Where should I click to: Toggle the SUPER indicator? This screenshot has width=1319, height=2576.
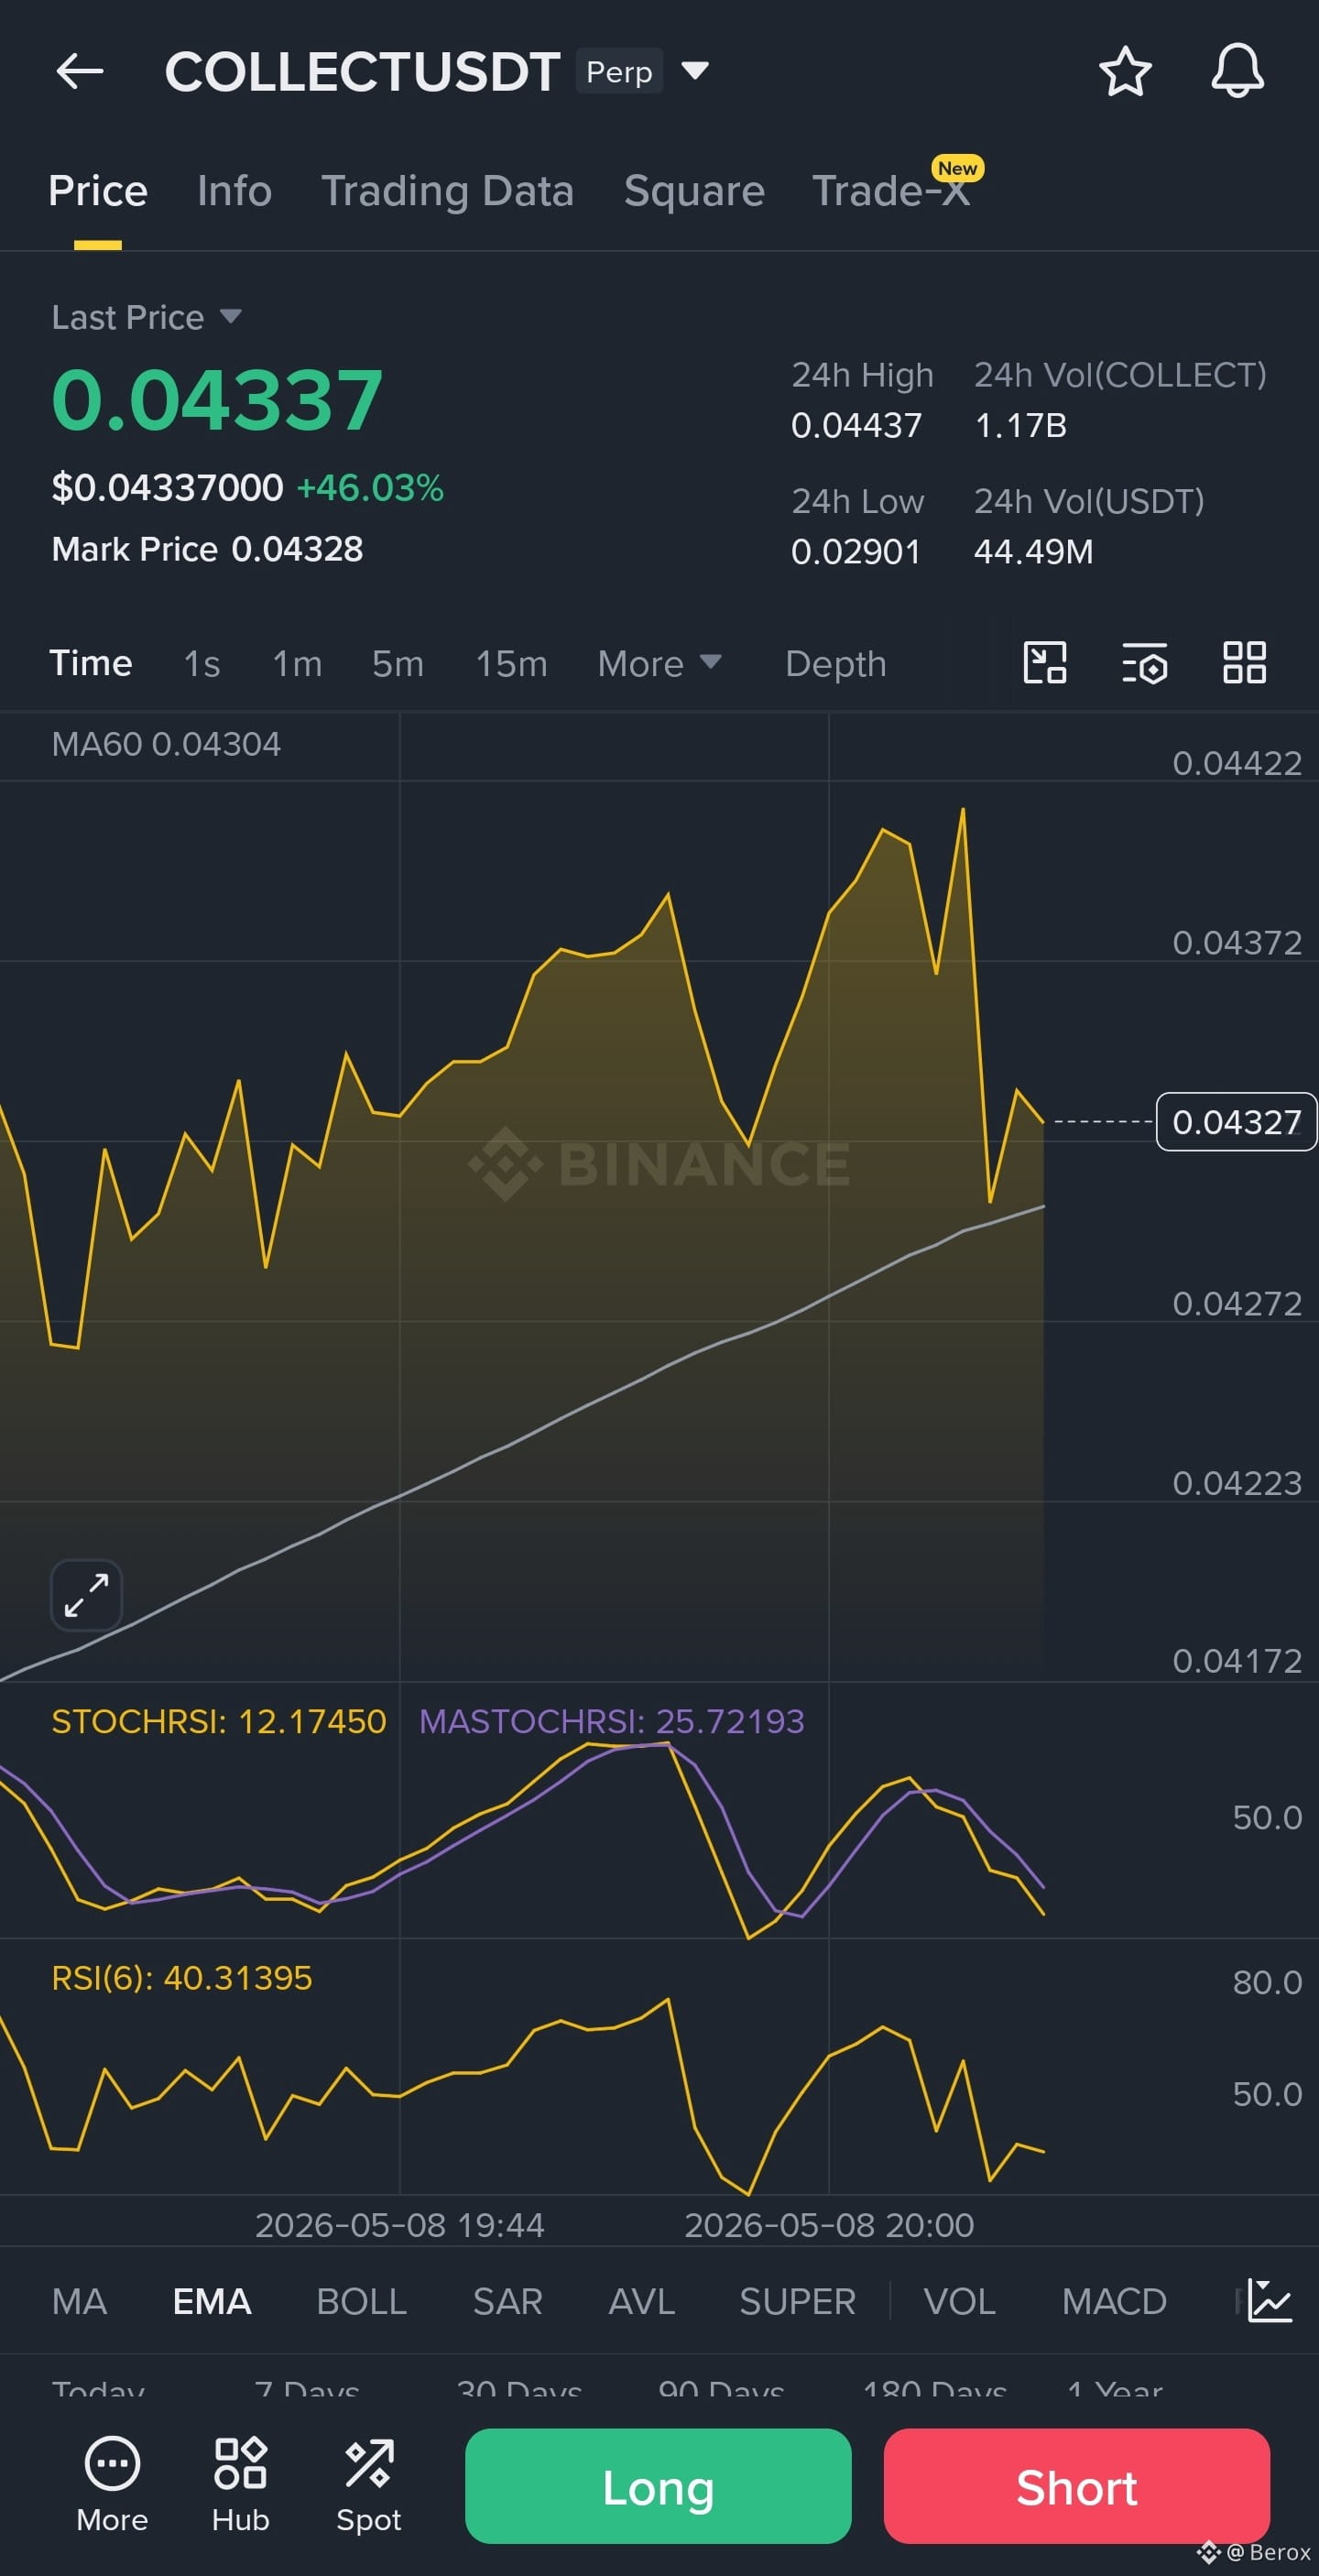[x=797, y=2301]
